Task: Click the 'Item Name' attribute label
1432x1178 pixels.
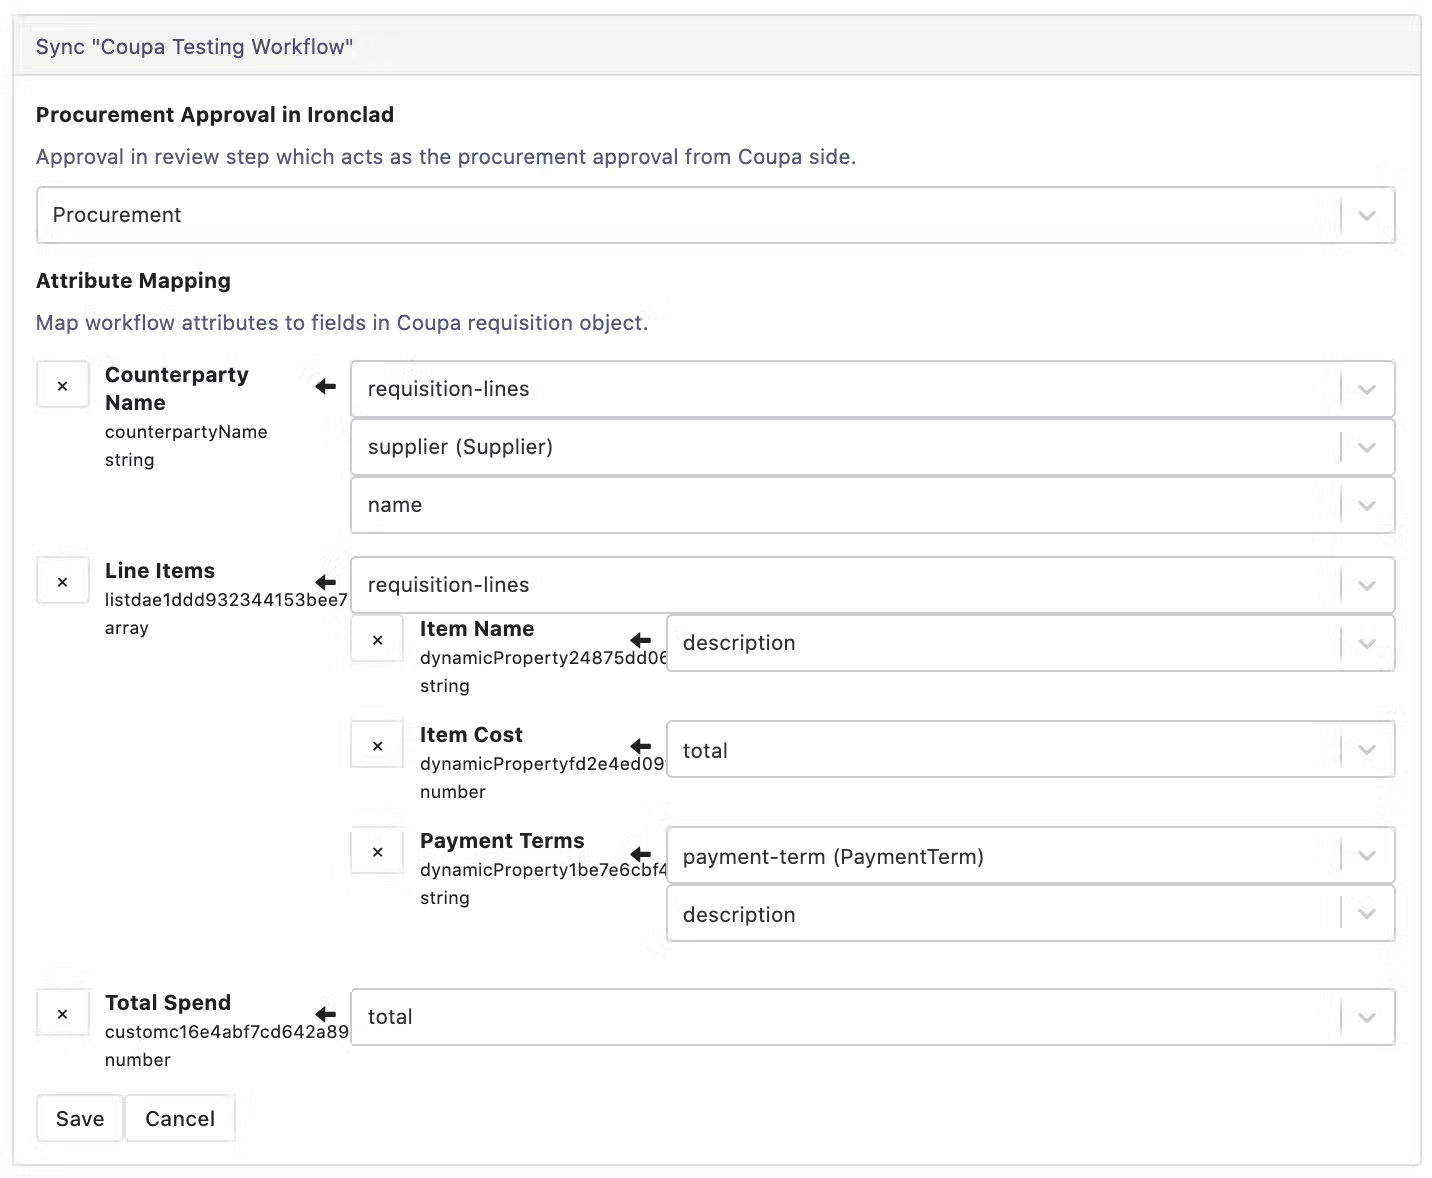Action: tap(477, 629)
